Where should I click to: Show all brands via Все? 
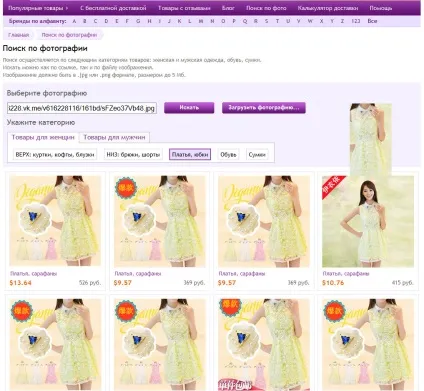coord(372,21)
